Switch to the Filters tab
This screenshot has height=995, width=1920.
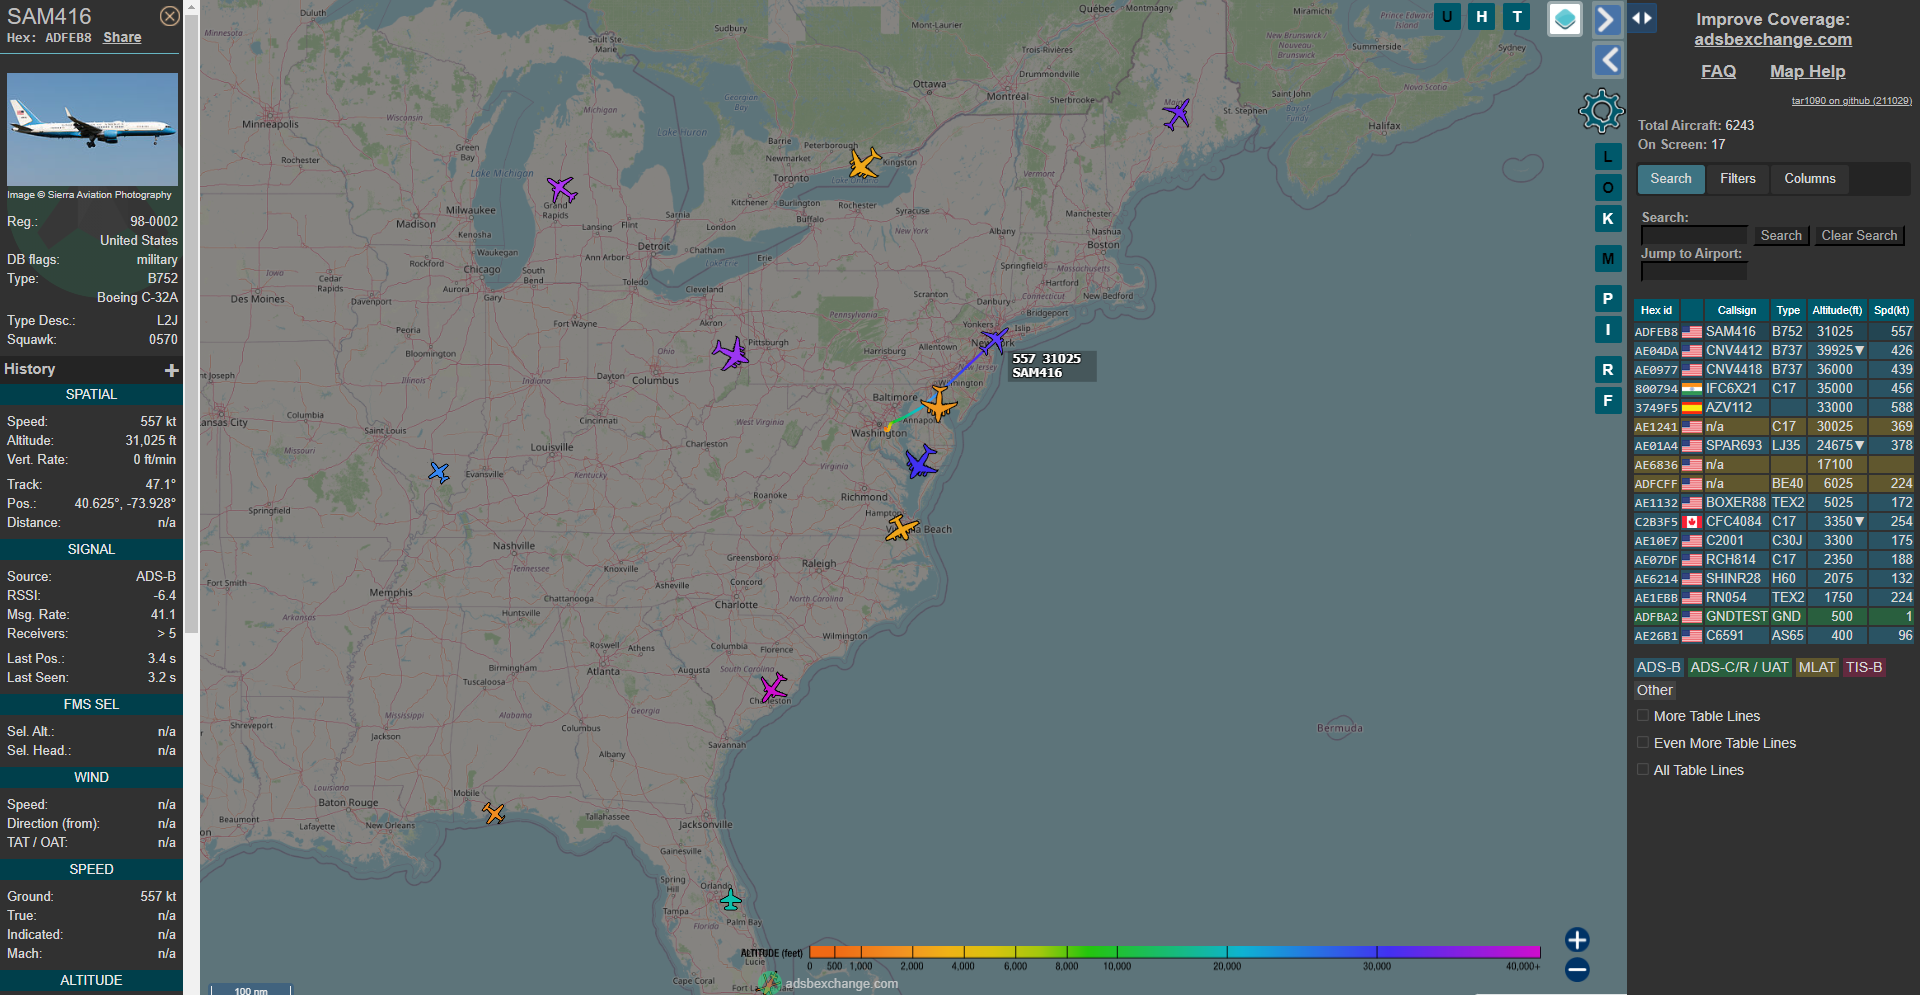pos(1737,179)
